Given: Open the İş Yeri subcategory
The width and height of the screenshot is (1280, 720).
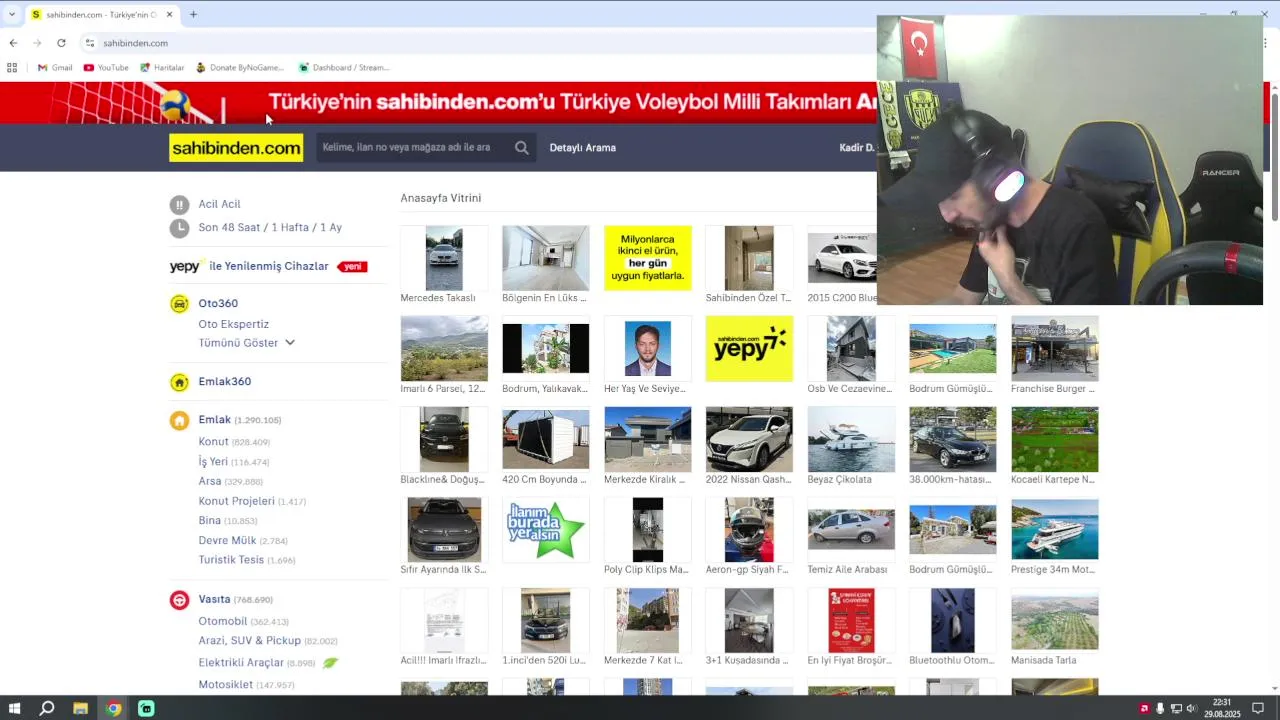Looking at the screenshot, I should (x=213, y=462).
